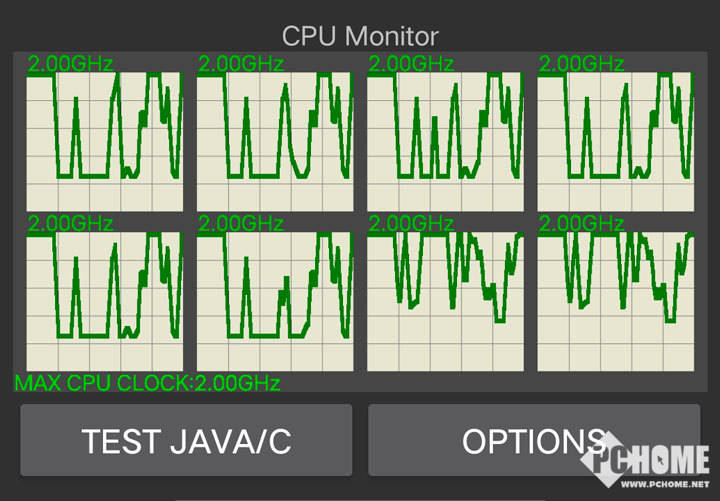
Task: Click the 2.00GHz label above seventh graph
Action: tap(411, 223)
